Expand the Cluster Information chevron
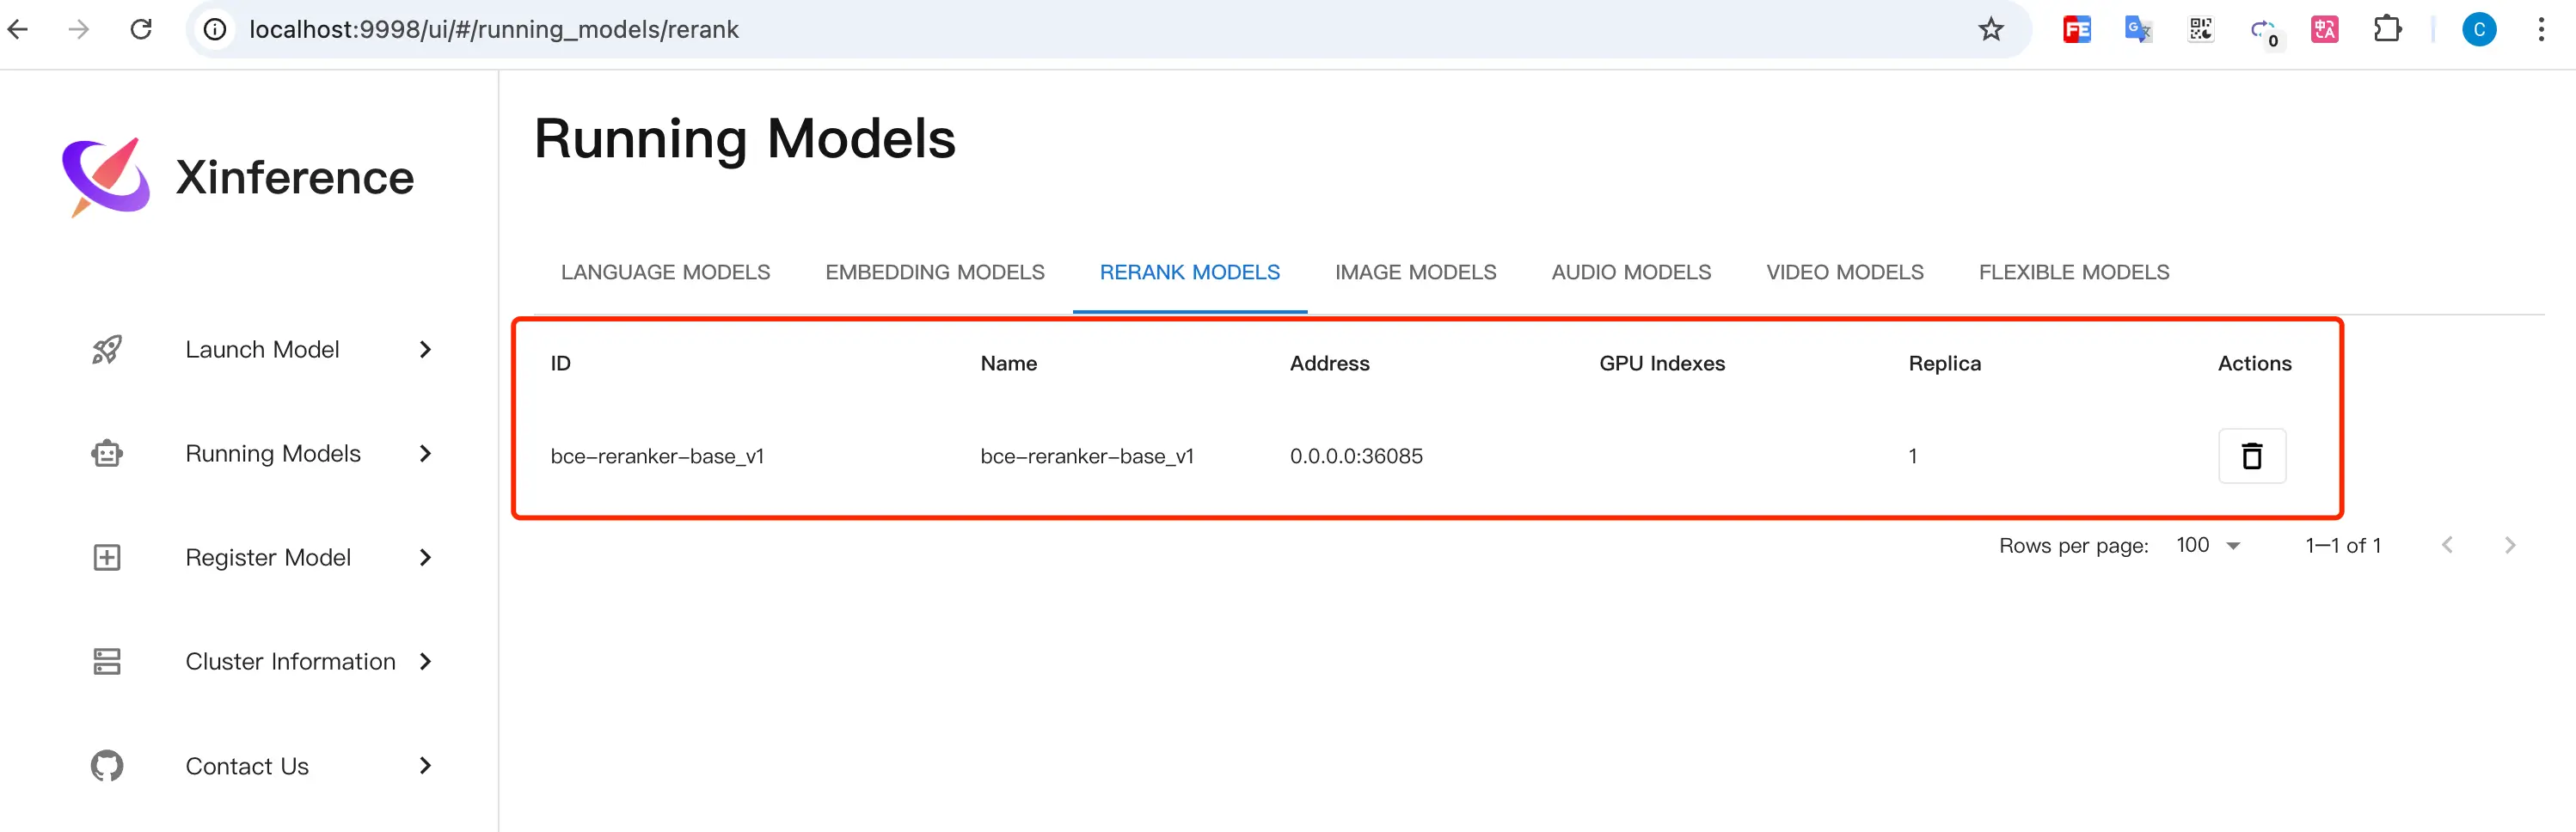The image size is (2576, 832). (x=425, y=661)
